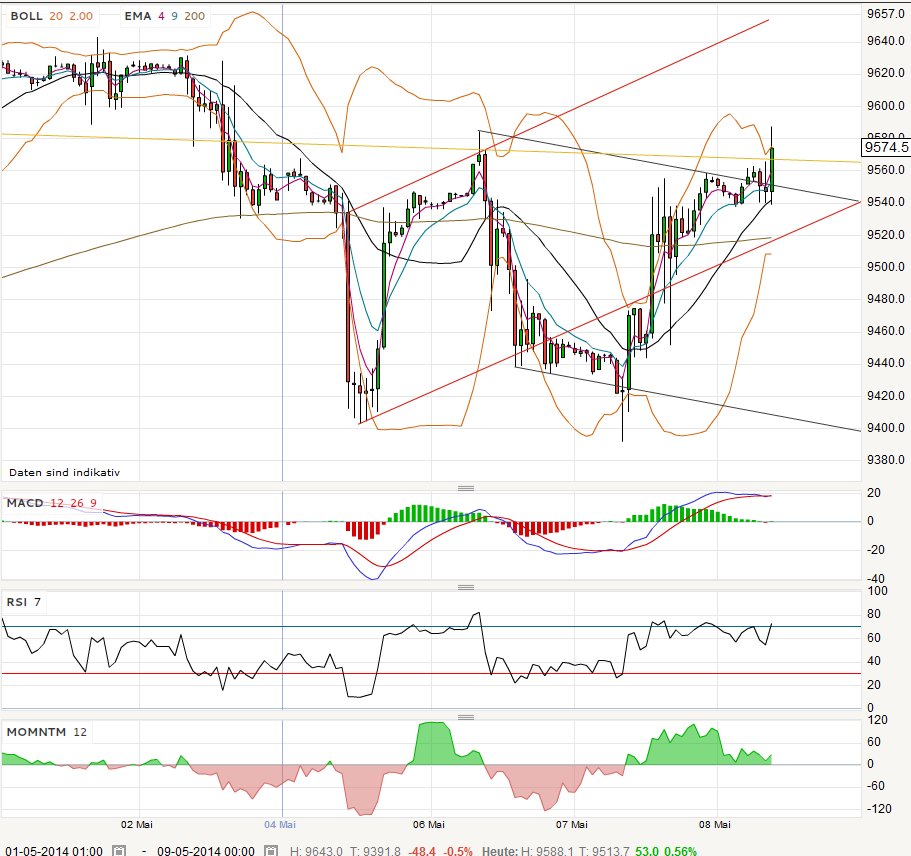Click the 9380.0 price axis label
This screenshot has height=856, width=911.
click(x=885, y=460)
